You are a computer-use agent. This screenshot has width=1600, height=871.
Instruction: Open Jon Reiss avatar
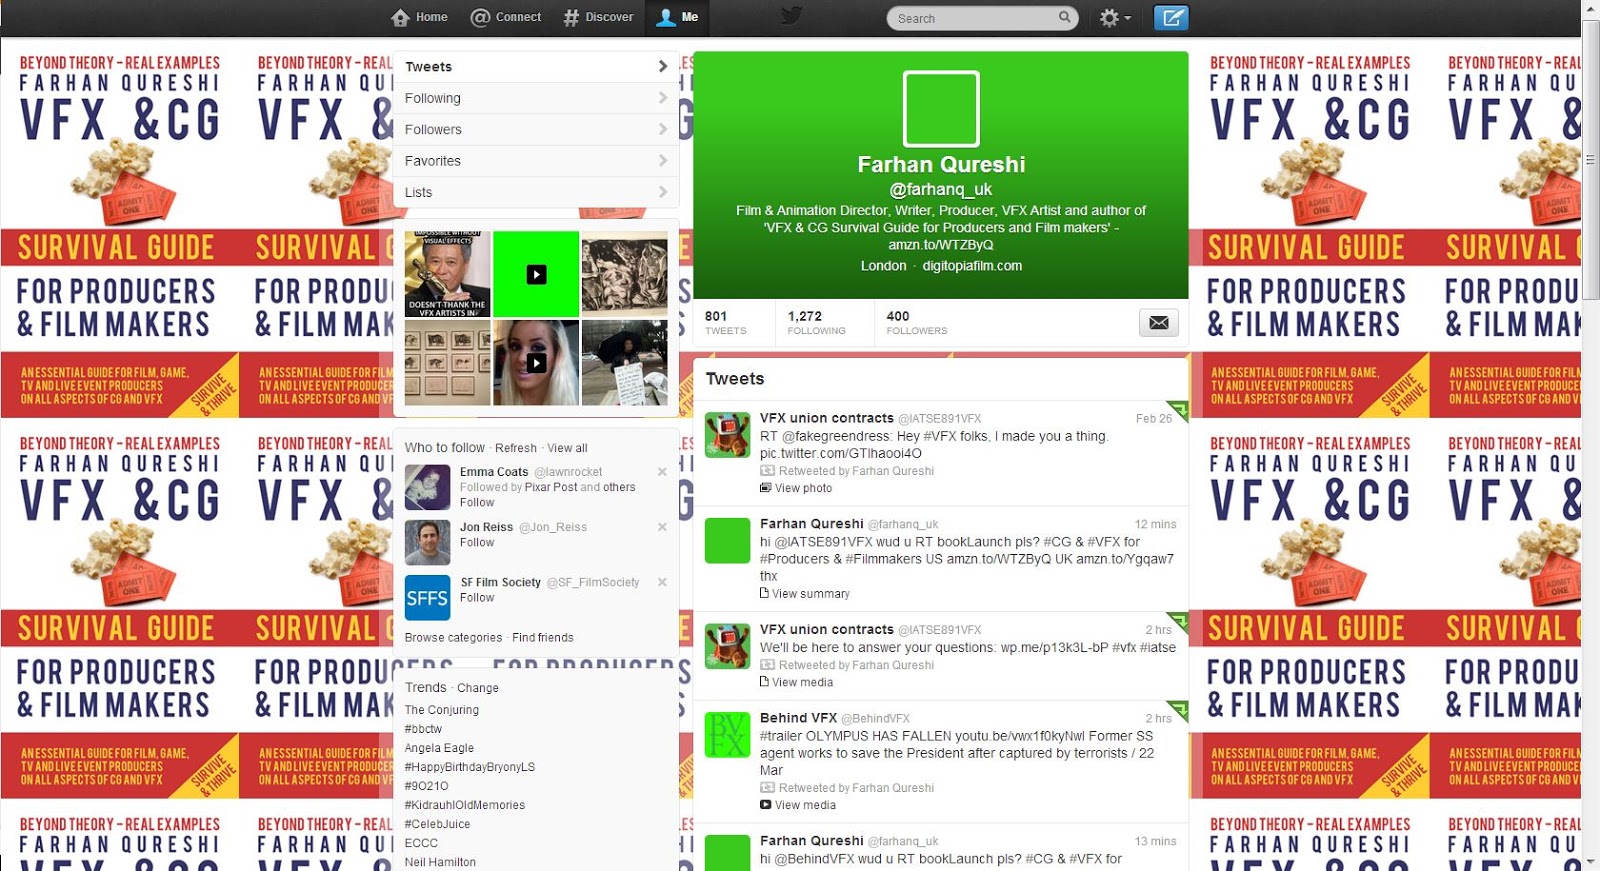point(427,543)
